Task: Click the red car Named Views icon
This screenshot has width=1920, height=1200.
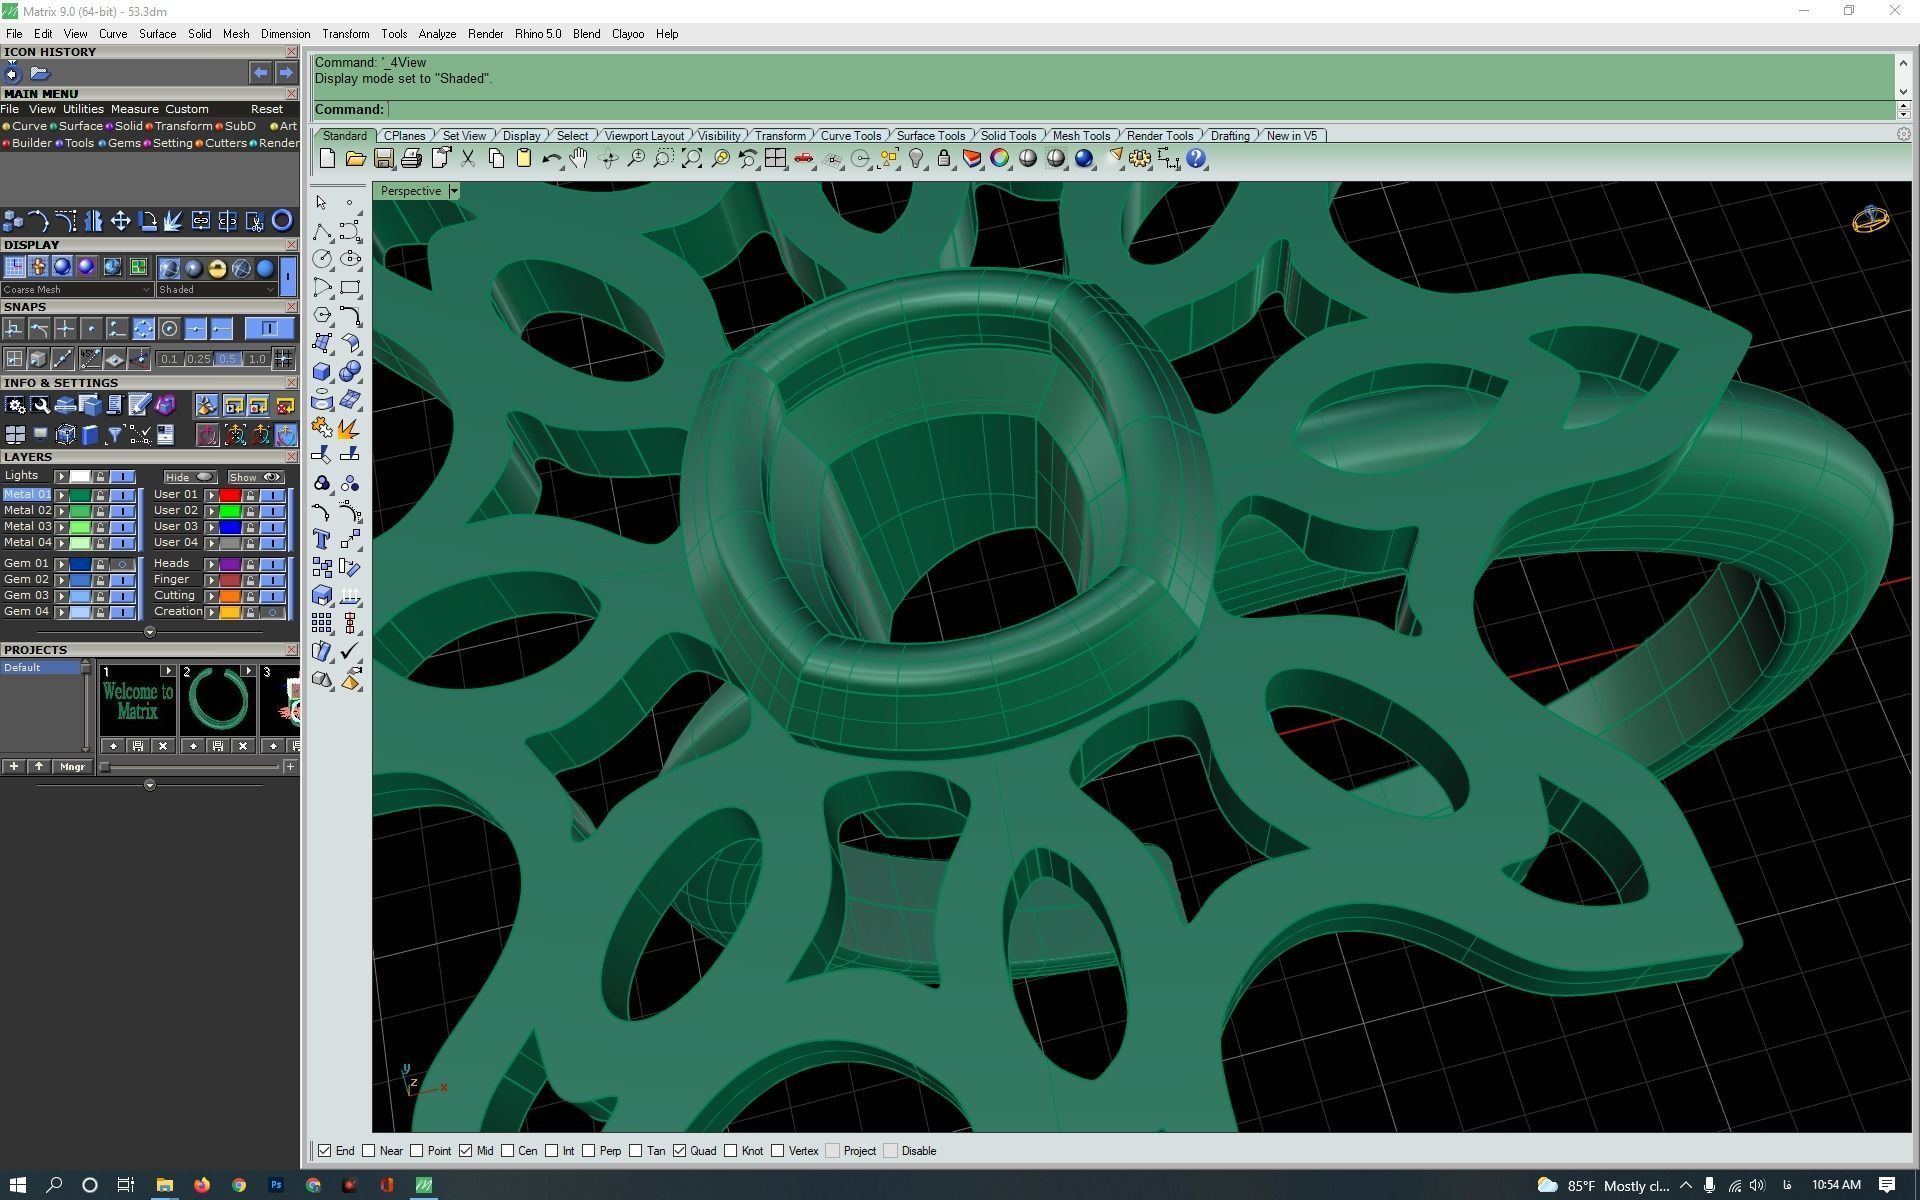Action: pos(803,158)
